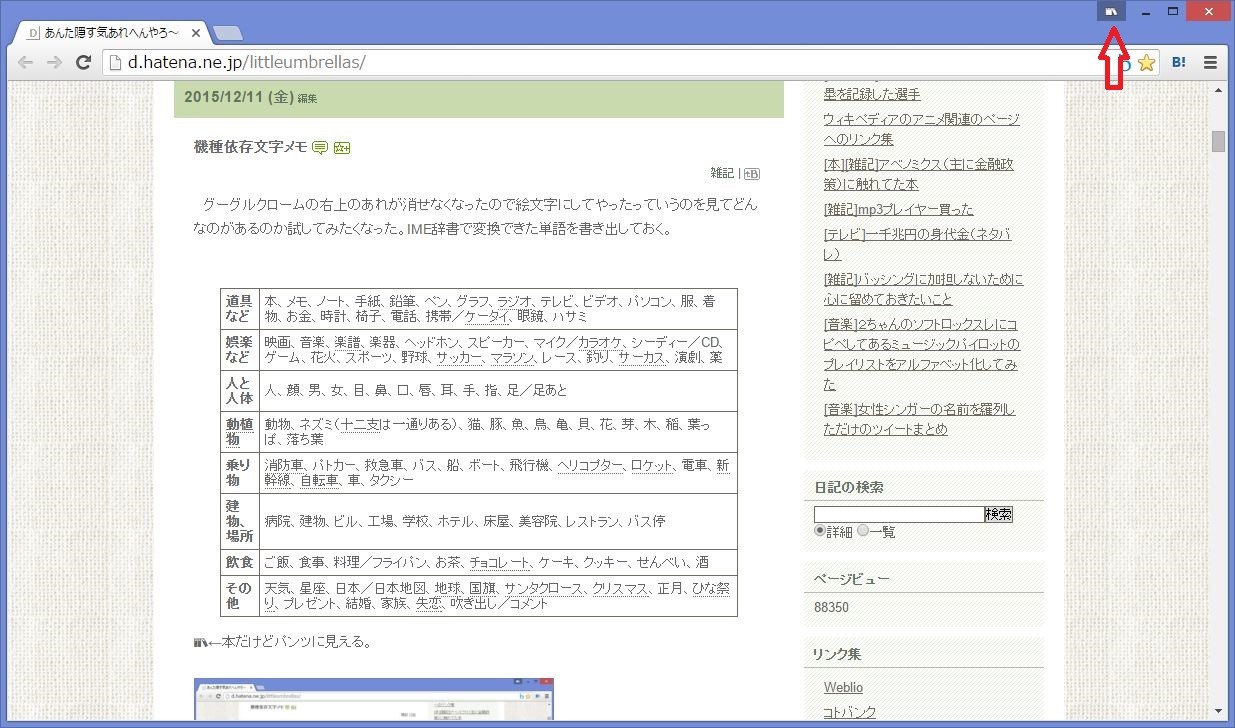
Task: Click the diary search text field
Action: pyautogui.click(x=898, y=514)
